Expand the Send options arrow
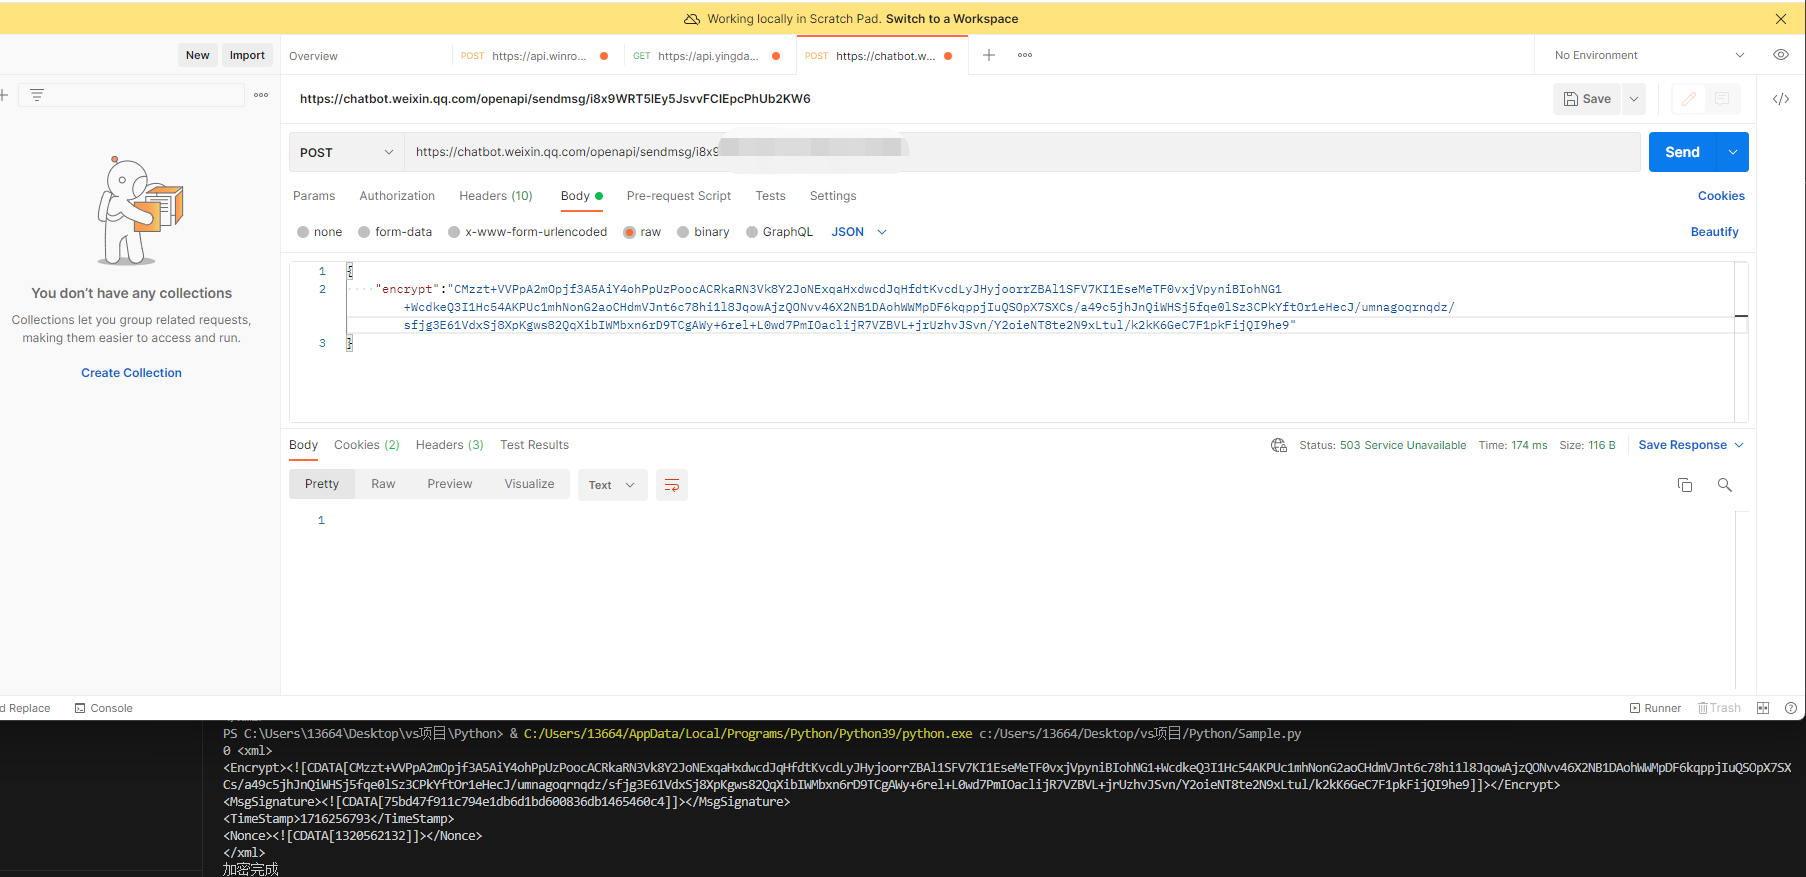Screen dimensions: 1806x877 point(1733,152)
